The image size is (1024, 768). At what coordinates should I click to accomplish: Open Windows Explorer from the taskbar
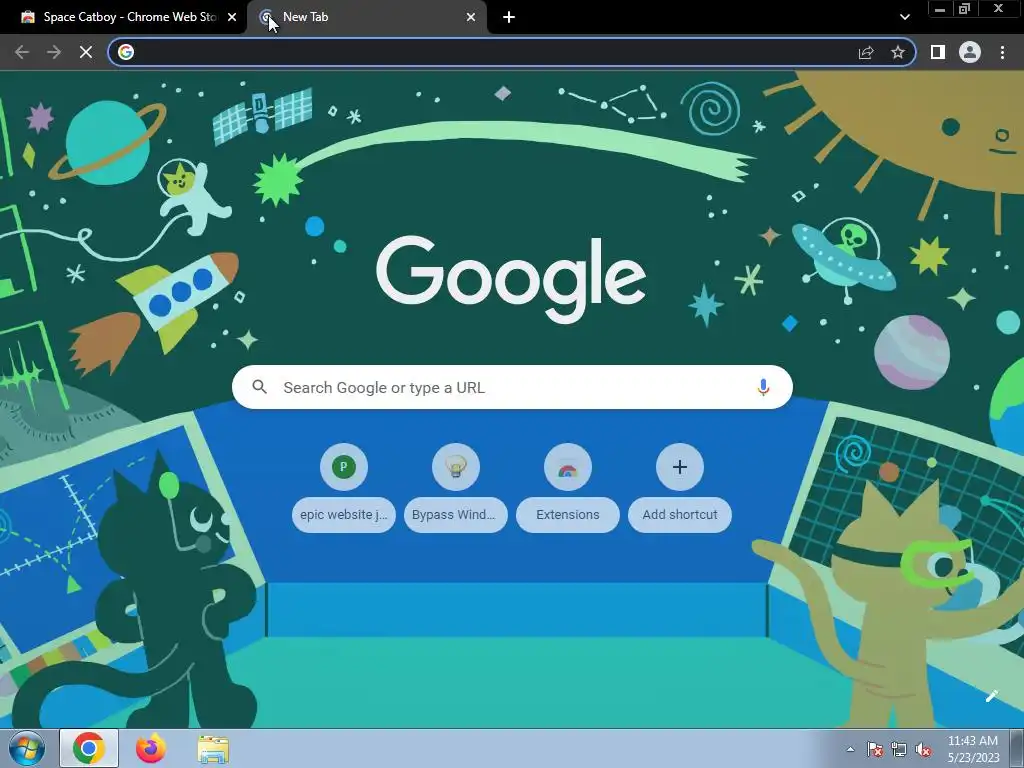(x=213, y=748)
